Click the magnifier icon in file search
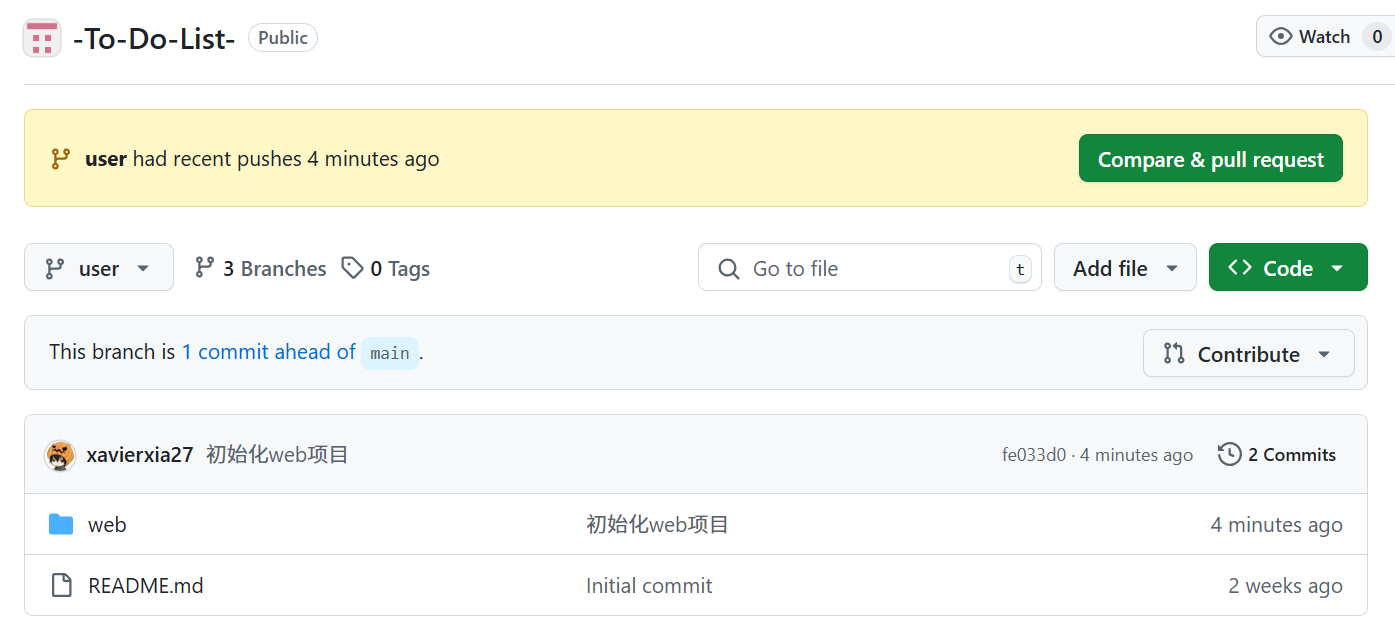1395x621 pixels. click(x=729, y=268)
